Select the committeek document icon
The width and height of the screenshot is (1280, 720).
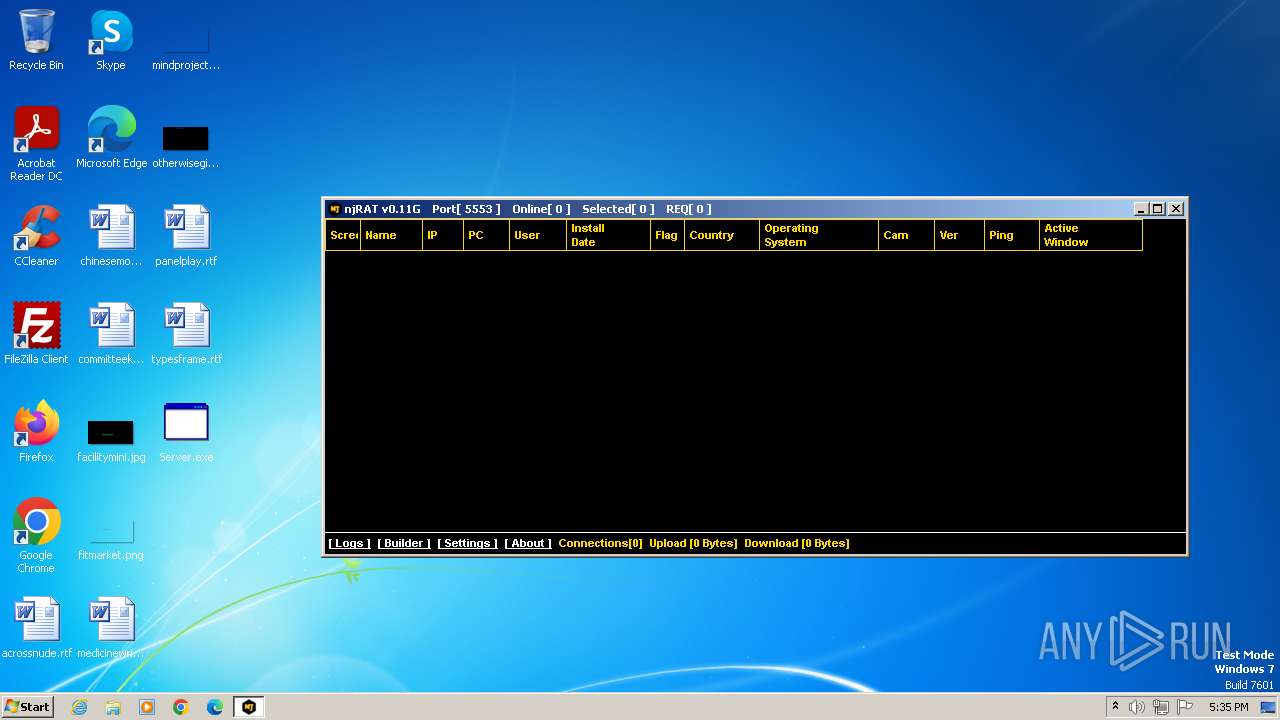[x=111, y=334]
